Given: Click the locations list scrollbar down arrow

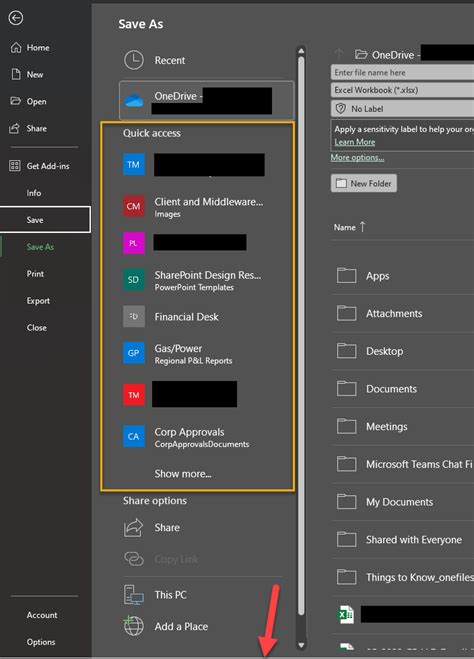Looking at the screenshot, I should (301, 645).
